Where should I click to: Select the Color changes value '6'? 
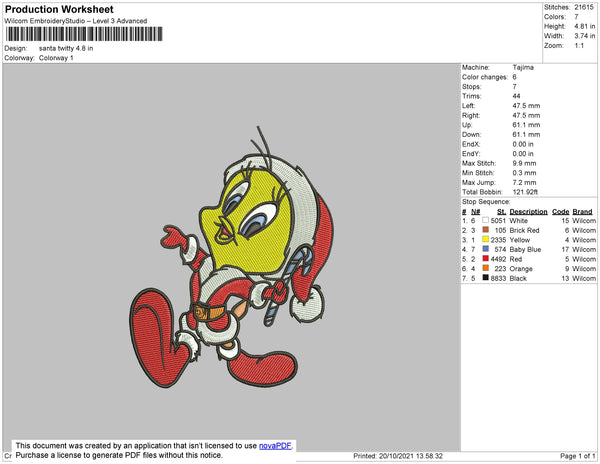pos(515,77)
